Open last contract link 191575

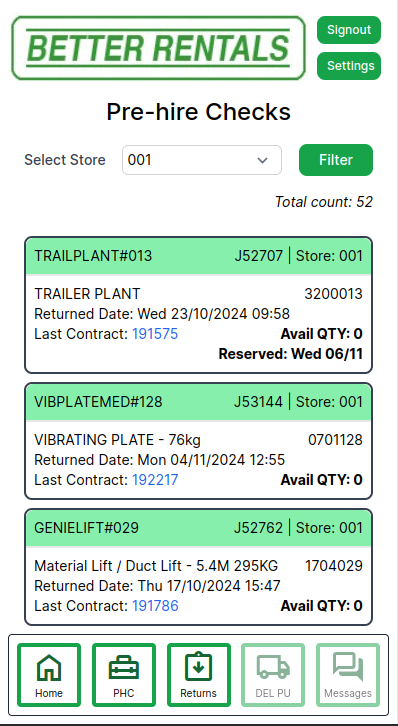click(x=155, y=334)
